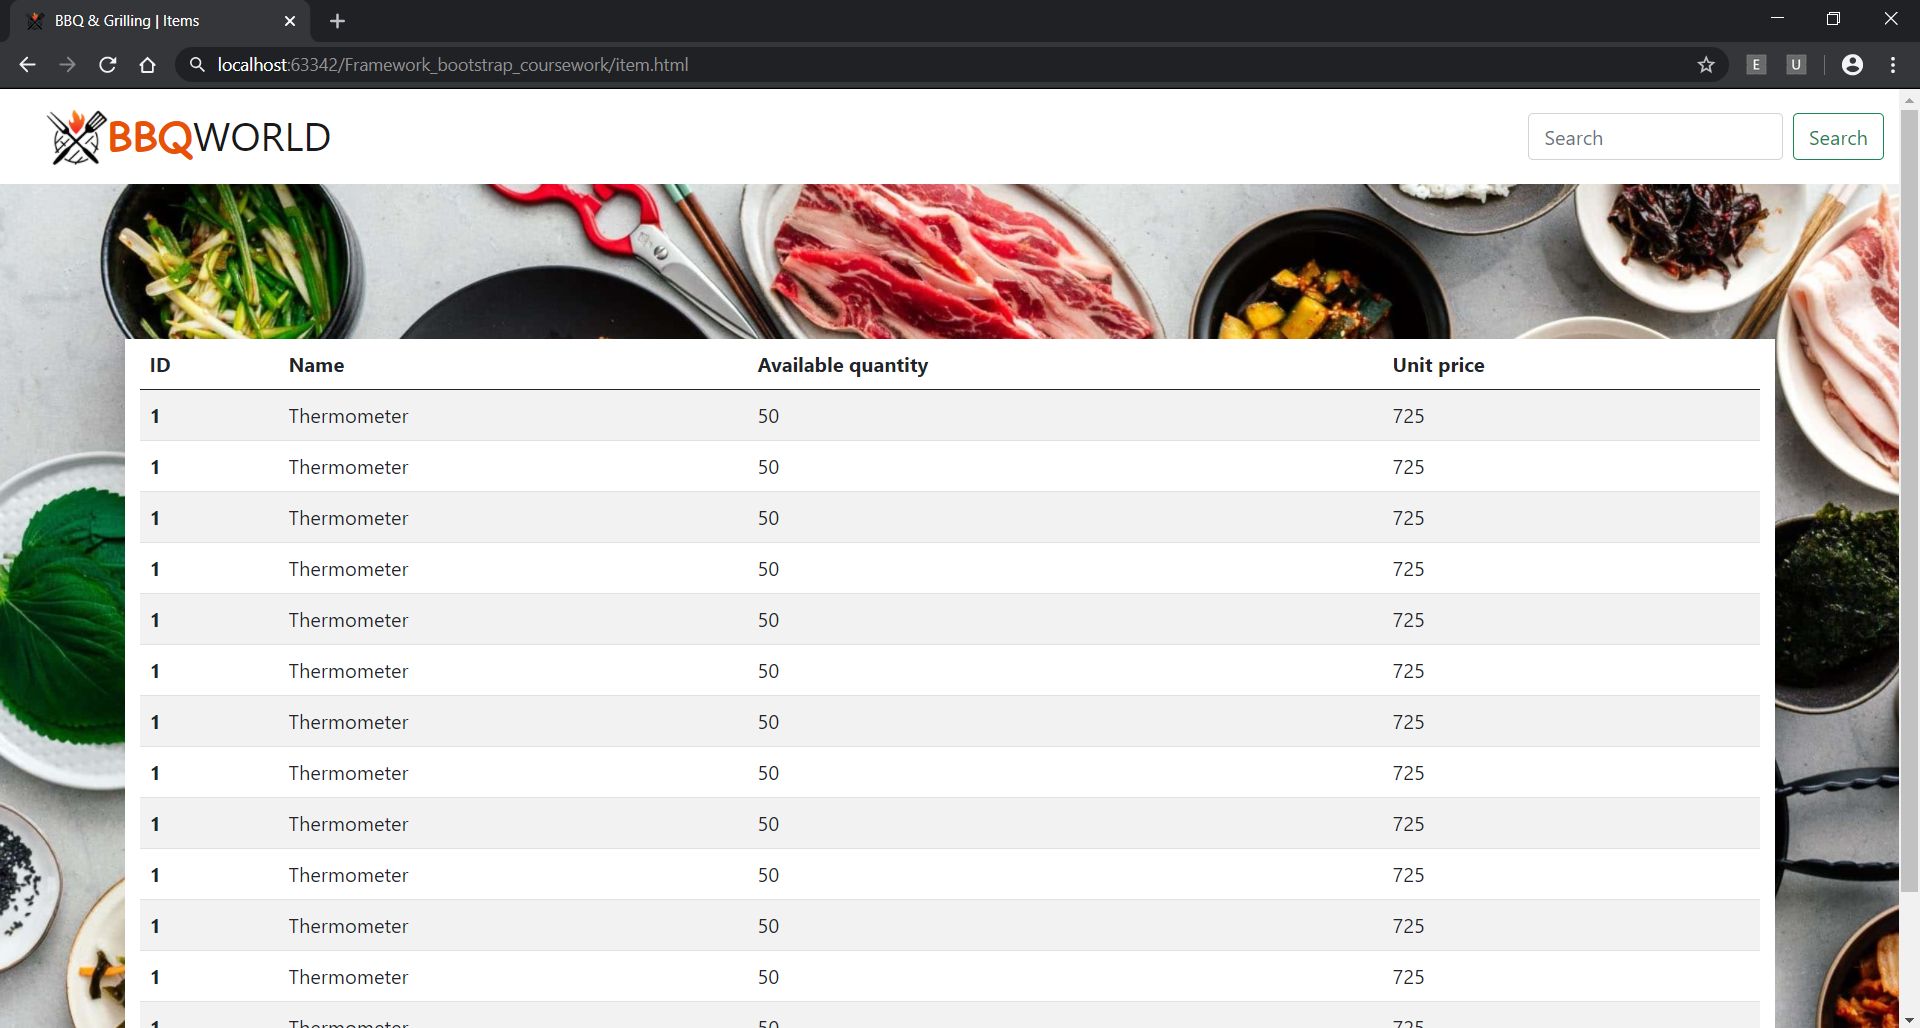Click the browser back arrow
The image size is (1920, 1028).
coord(26,64)
